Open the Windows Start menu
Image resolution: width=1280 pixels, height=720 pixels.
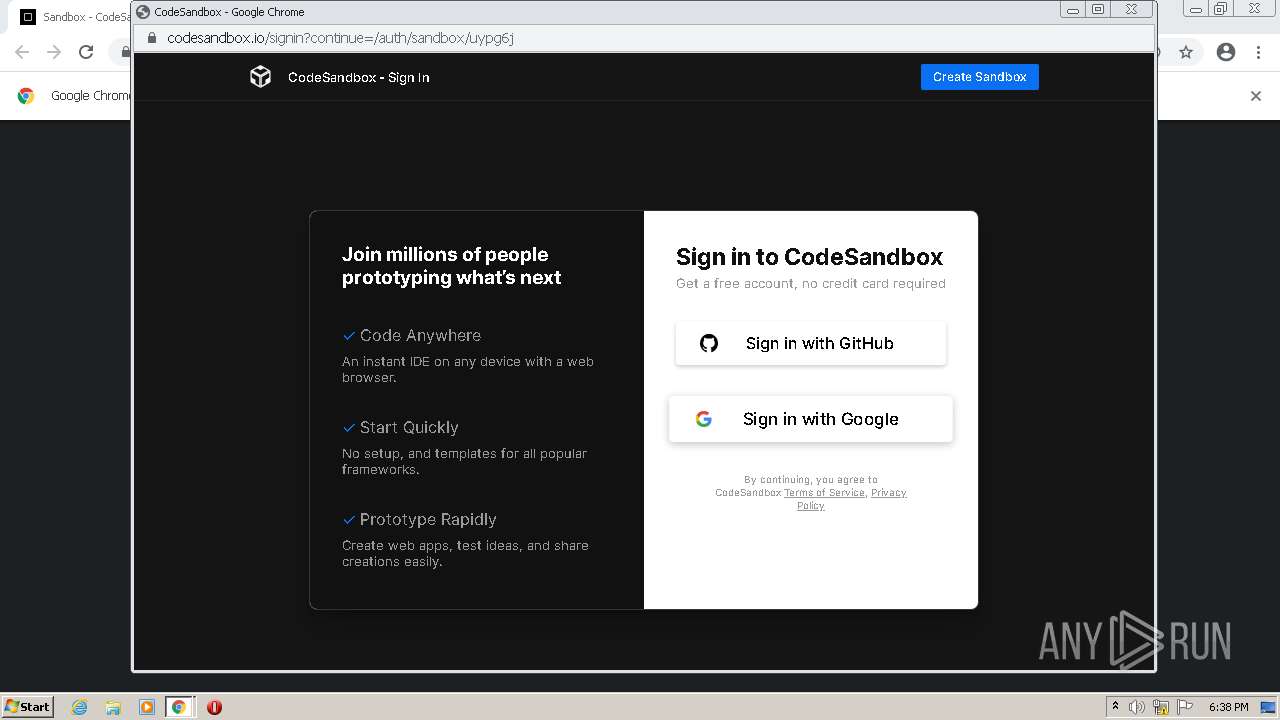tap(28, 706)
